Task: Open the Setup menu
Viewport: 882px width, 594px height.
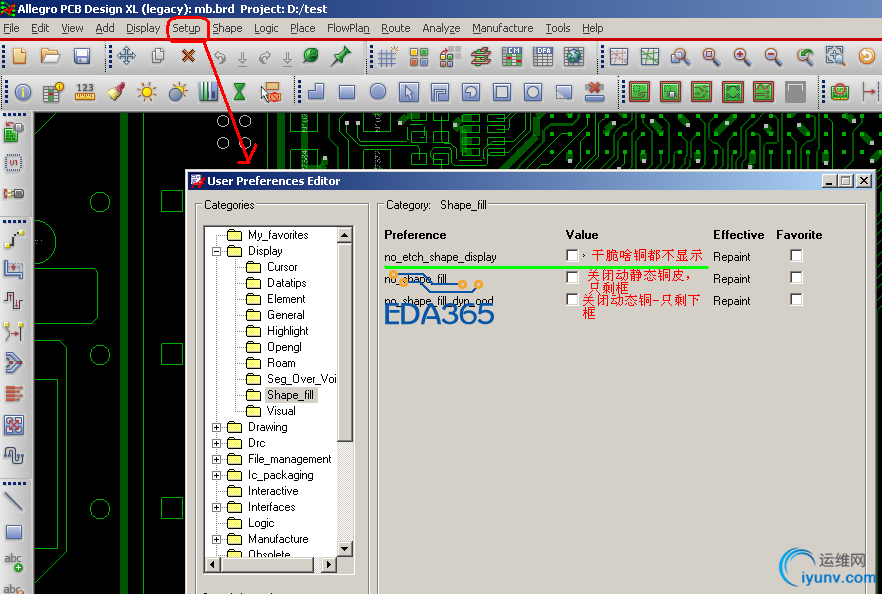Action: pyautogui.click(x=186, y=28)
